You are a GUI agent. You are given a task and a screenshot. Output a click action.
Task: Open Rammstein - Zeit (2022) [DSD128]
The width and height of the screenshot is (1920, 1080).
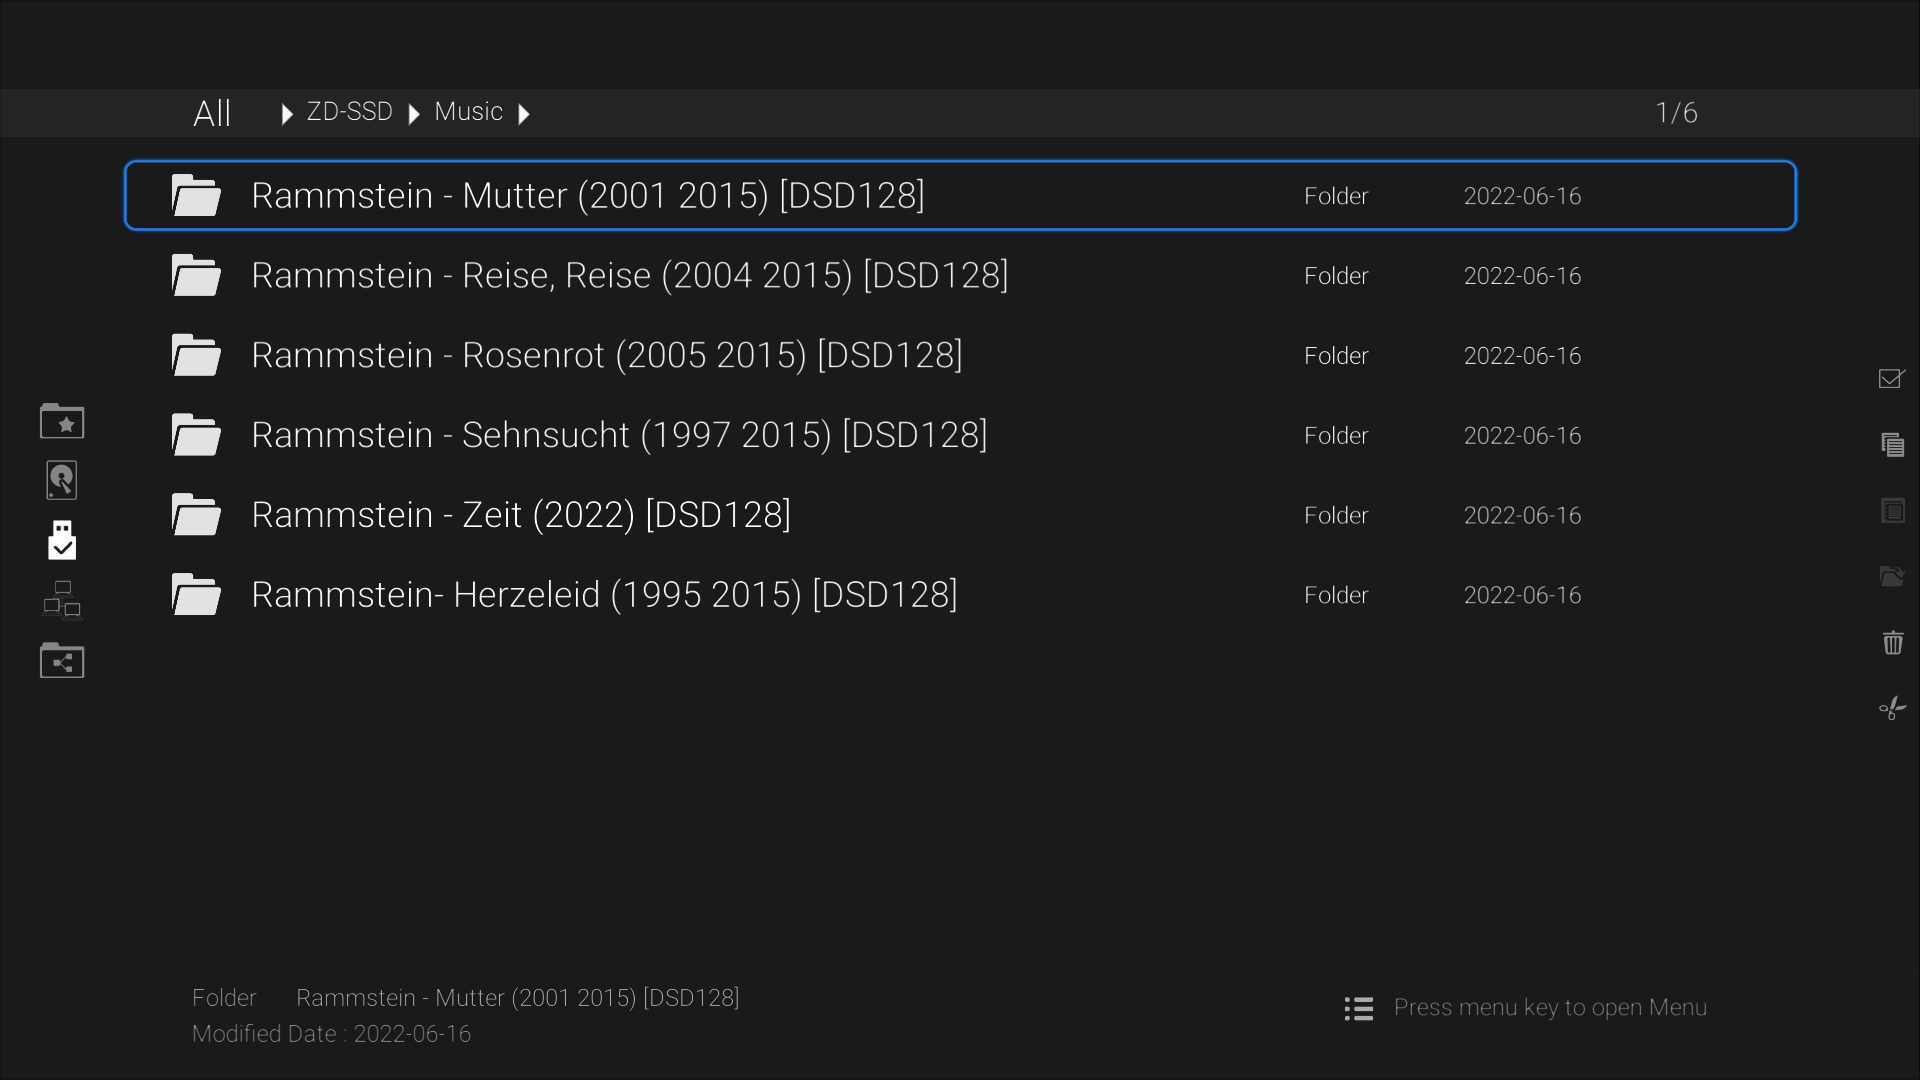pyautogui.click(x=960, y=515)
